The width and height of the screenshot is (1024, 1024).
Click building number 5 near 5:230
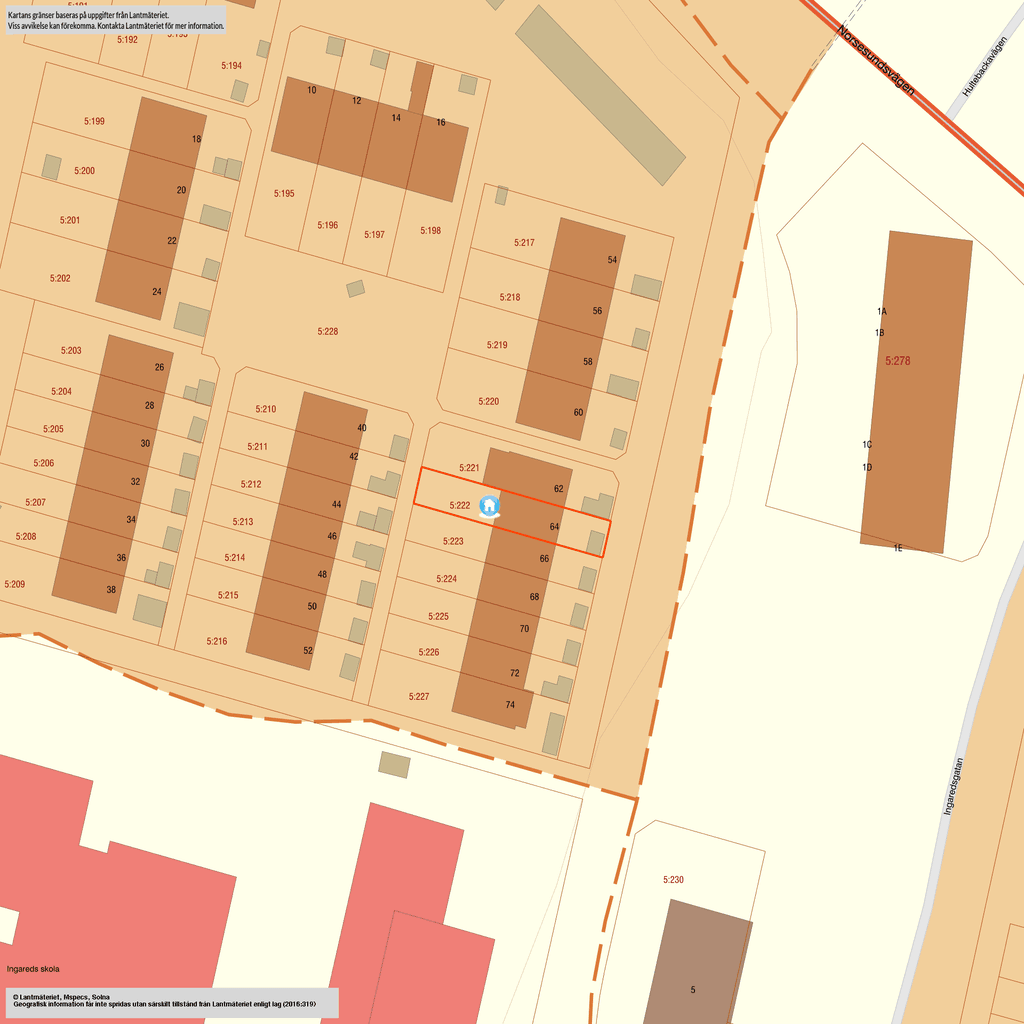[x=693, y=989]
